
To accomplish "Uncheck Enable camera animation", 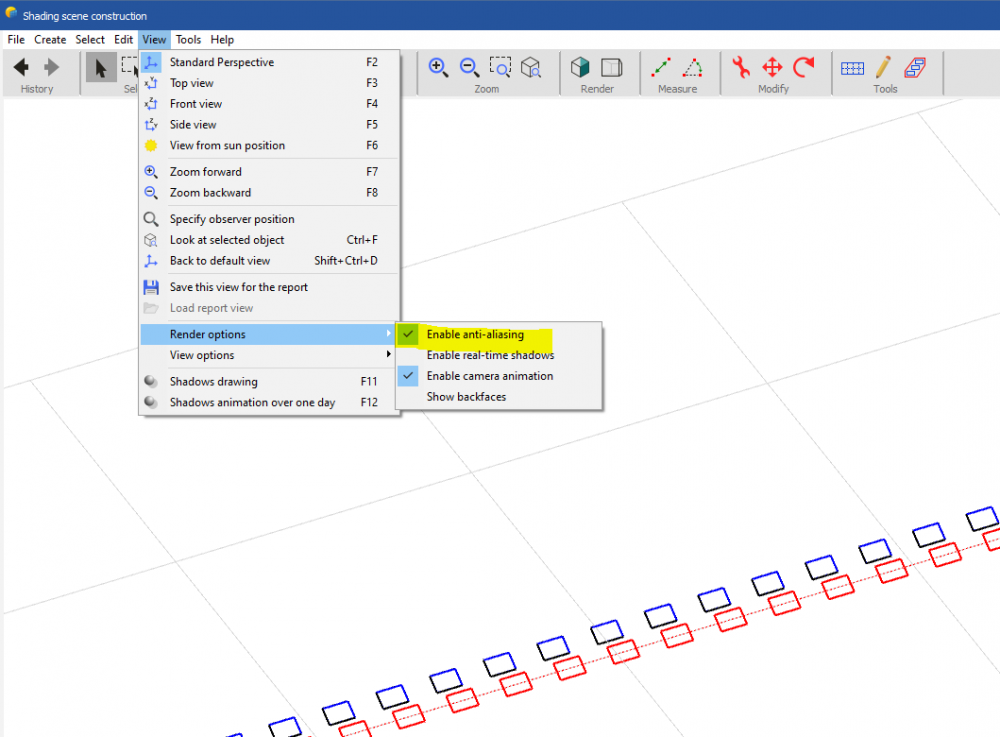I will (x=489, y=376).
